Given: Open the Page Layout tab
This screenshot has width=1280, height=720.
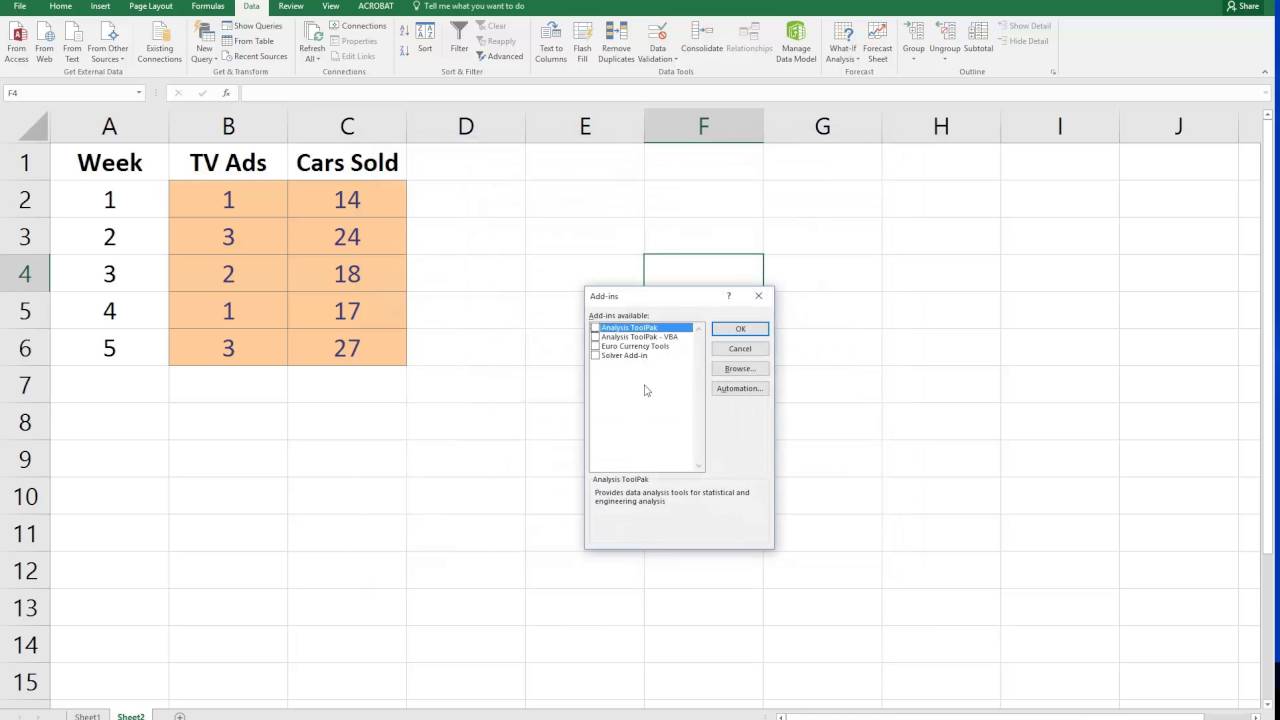Looking at the screenshot, I should (x=151, y=6).
